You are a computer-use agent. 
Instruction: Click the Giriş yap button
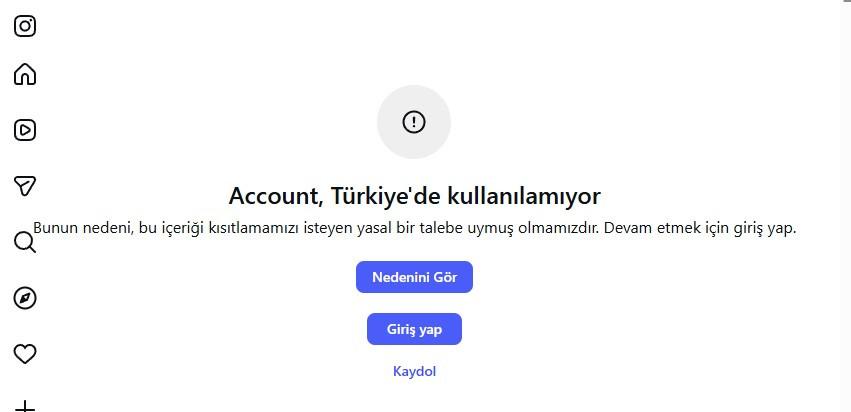coord(414,329)
